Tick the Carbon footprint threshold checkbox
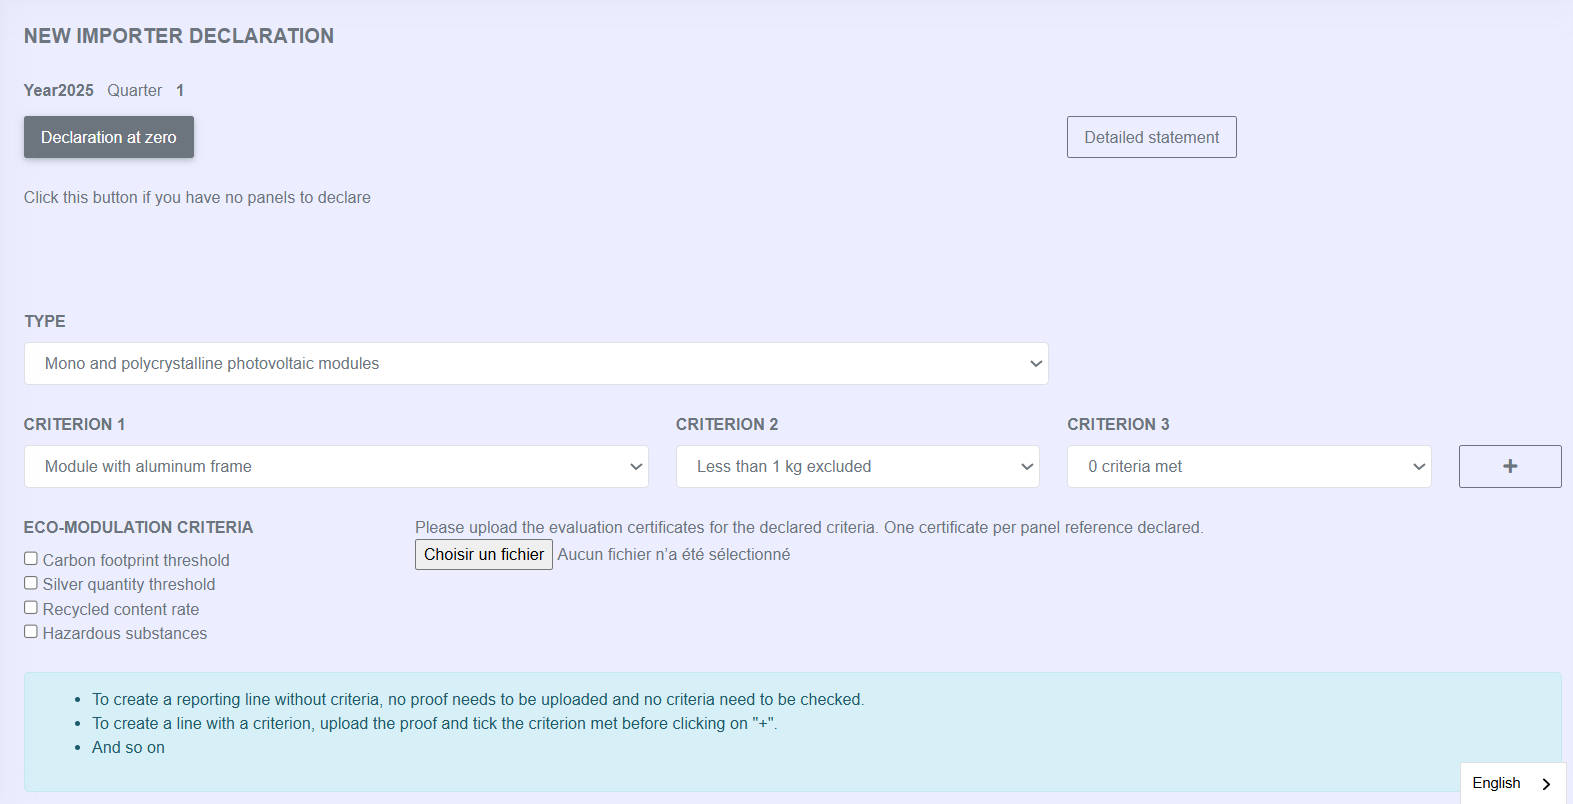Image resolution: width=1573 pixels, height=804 pixels. point(31,559)
